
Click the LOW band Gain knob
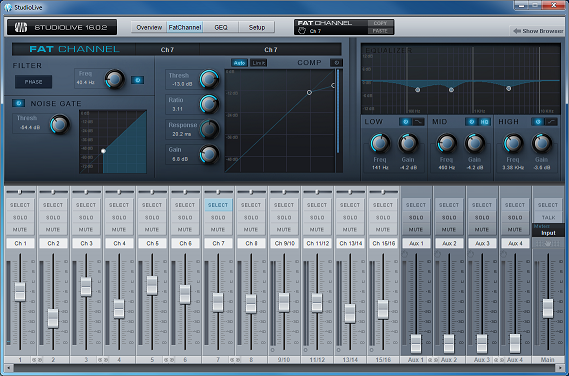point(408,143)
